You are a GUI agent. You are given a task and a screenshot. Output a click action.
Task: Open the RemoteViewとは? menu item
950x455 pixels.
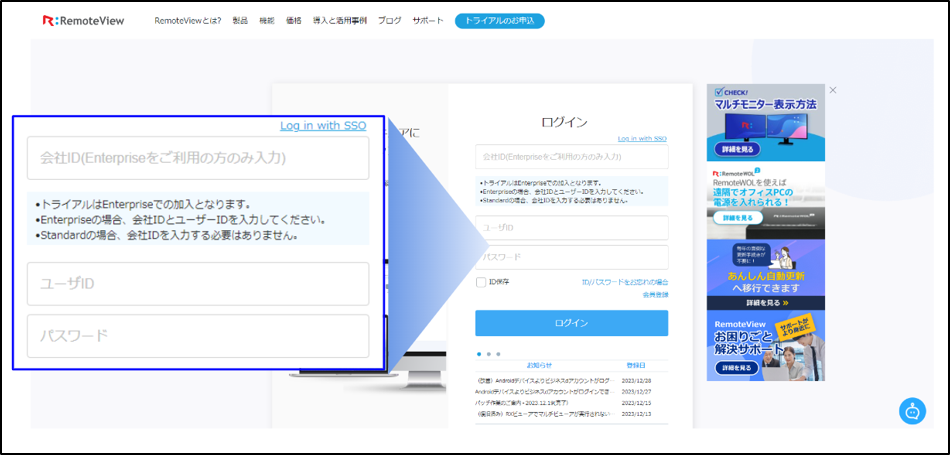pos(188,21)
